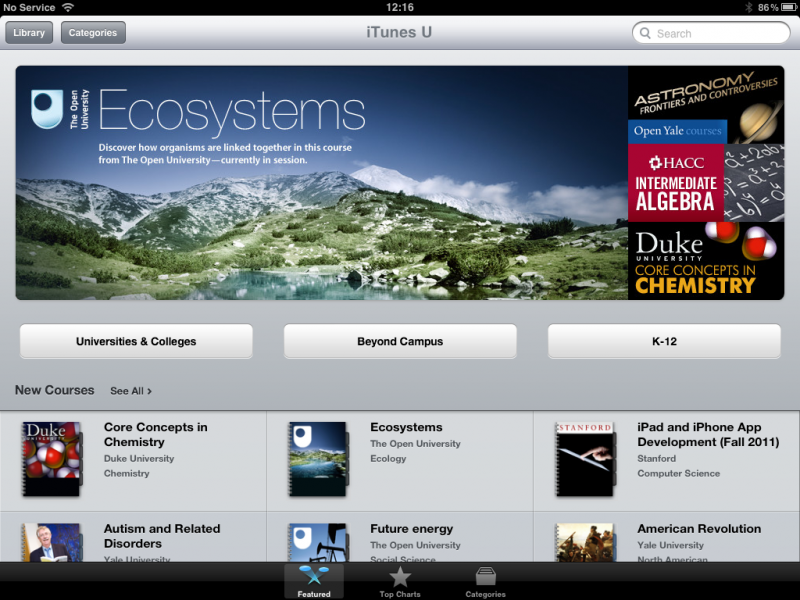
Task: Open Autism and Related Disorders cover
Action: (x=52, y=542)
